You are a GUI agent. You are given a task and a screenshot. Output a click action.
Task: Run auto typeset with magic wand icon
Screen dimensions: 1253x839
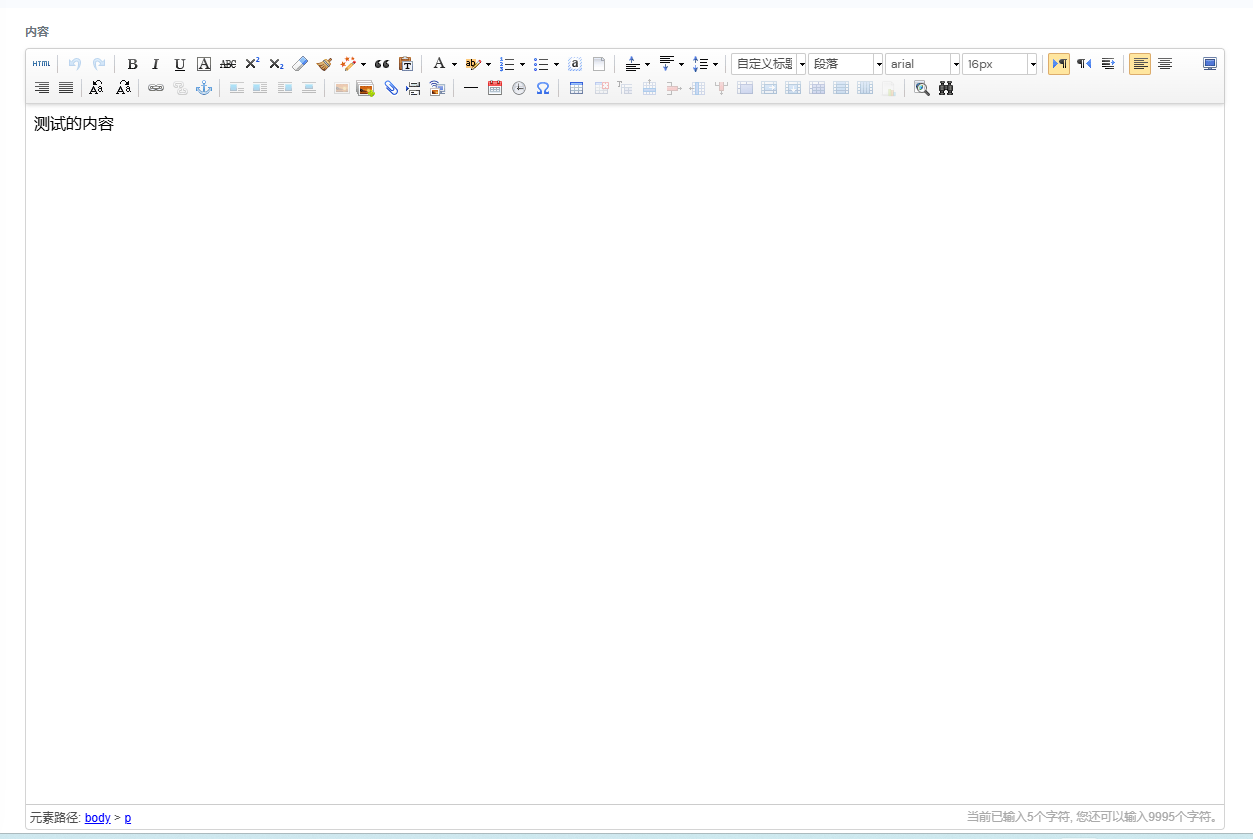(348, 64)
